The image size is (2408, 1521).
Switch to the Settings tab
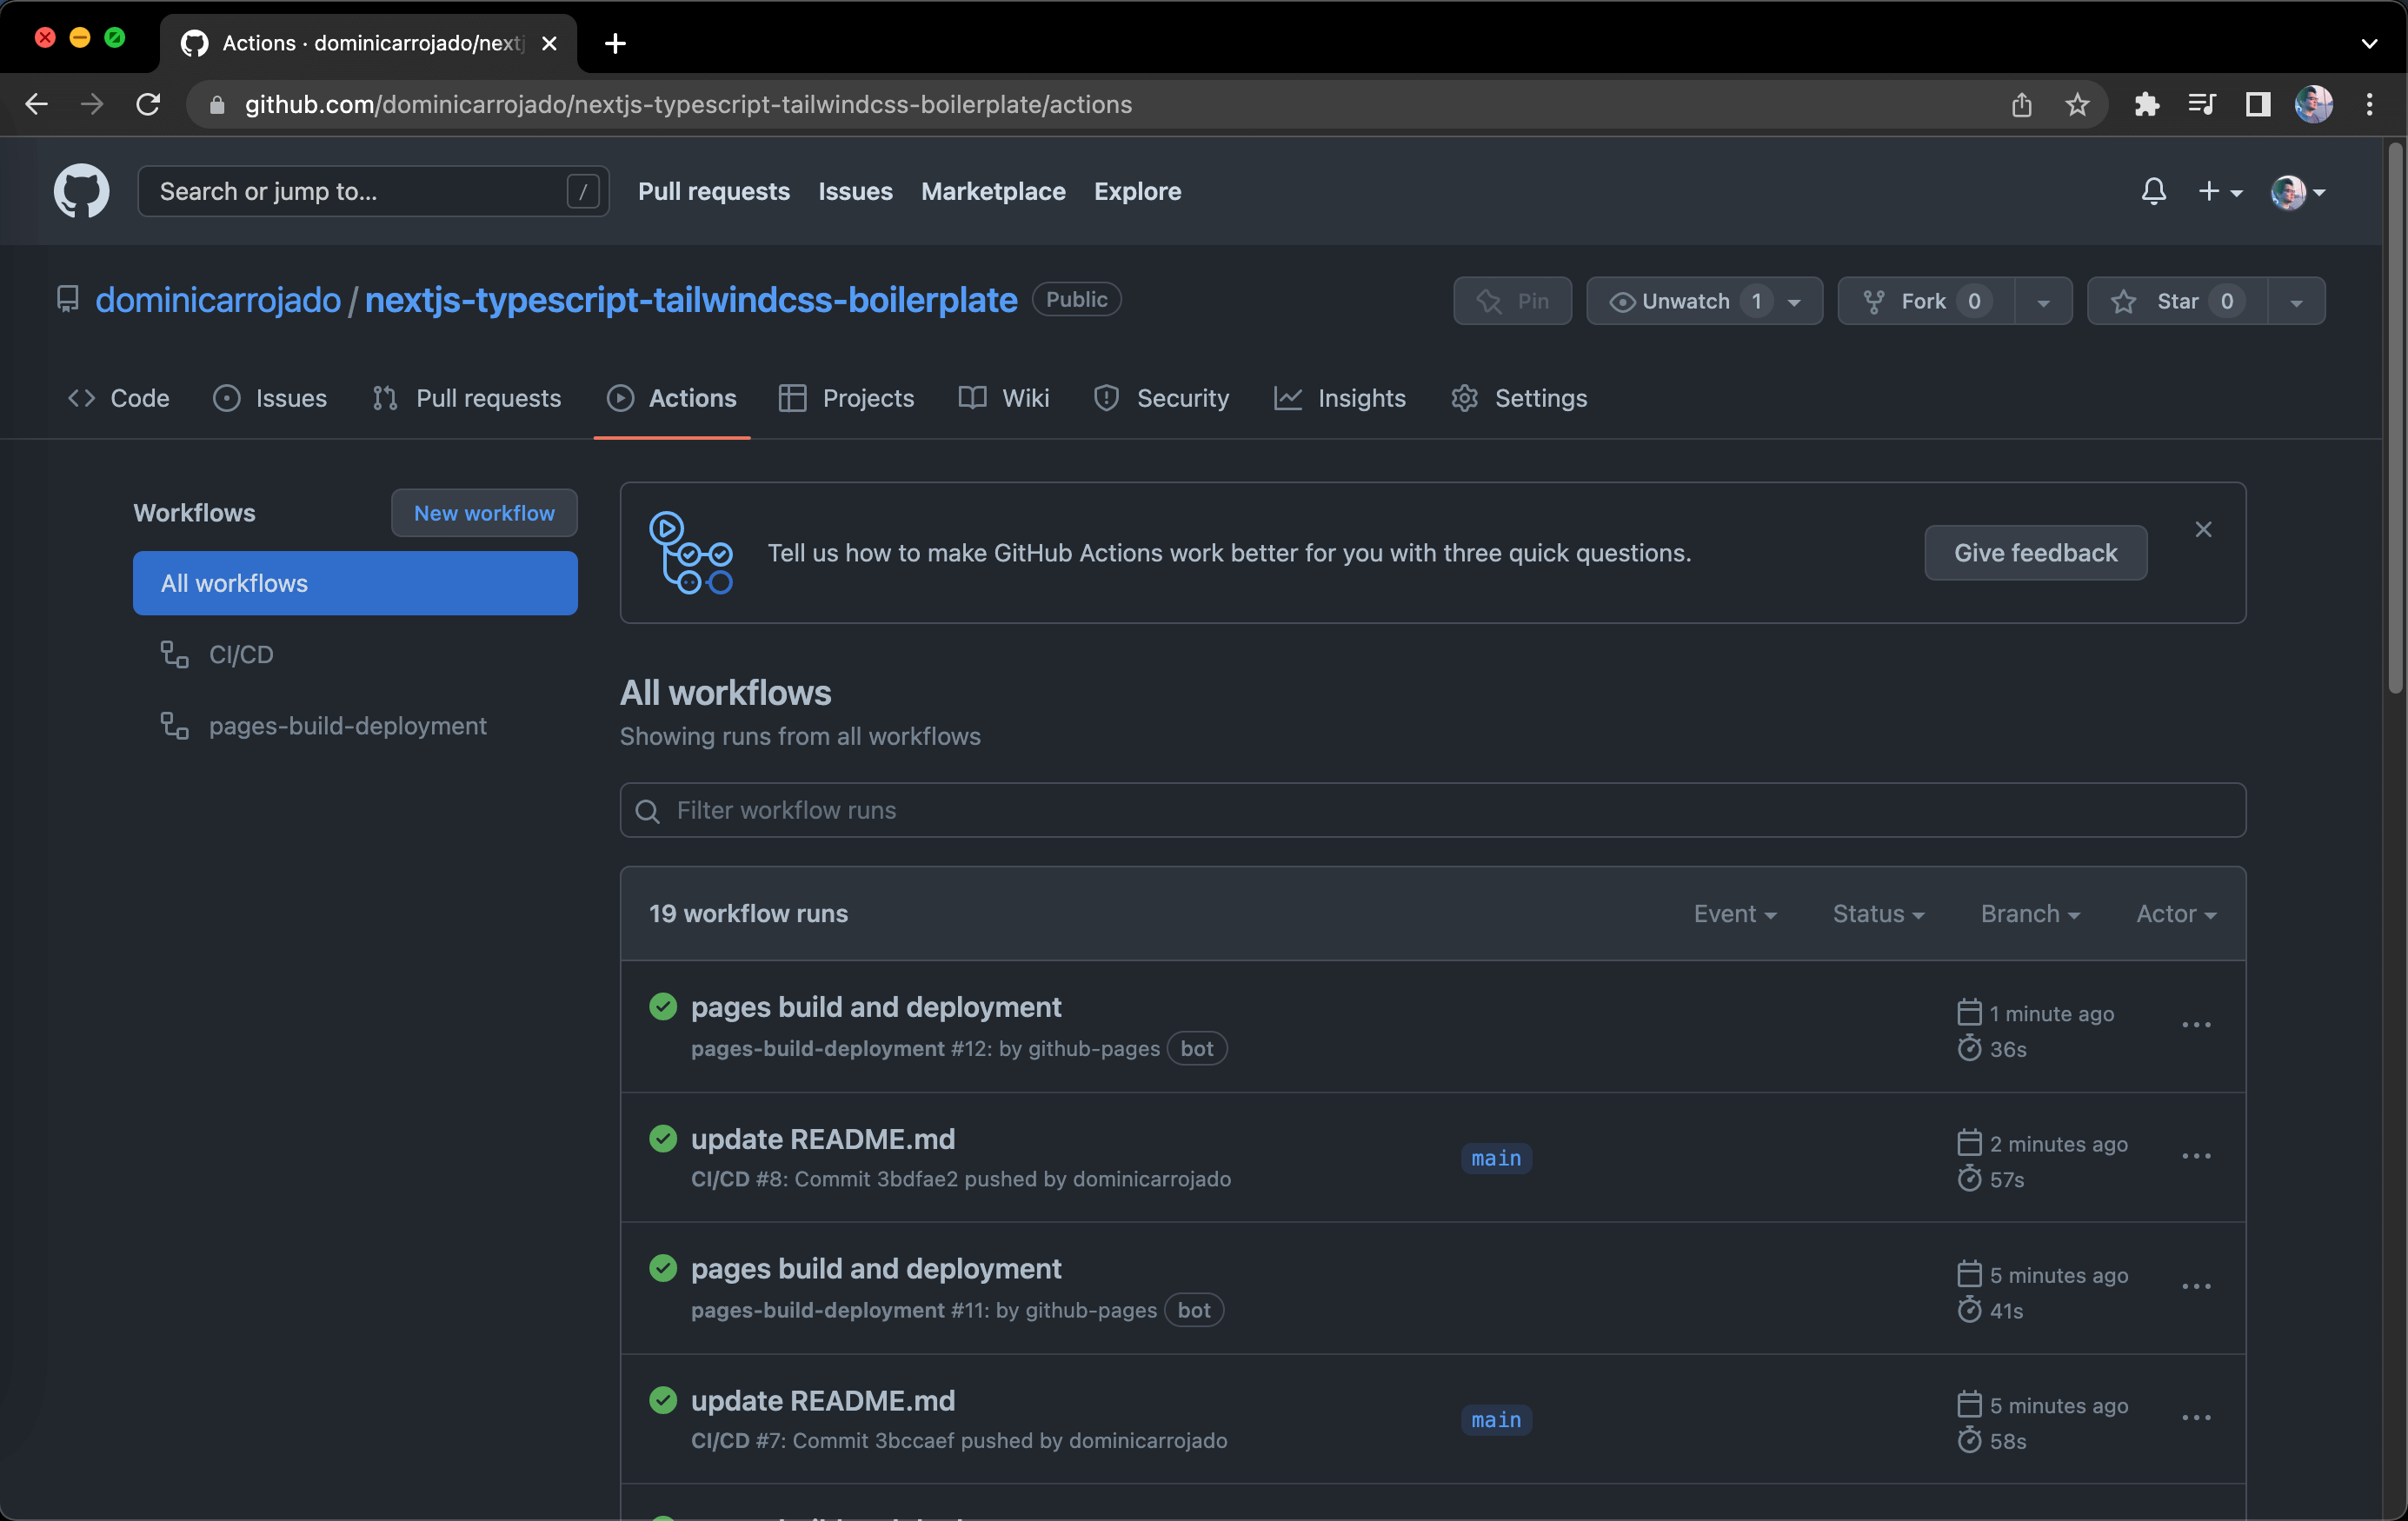coord(1540,398)
